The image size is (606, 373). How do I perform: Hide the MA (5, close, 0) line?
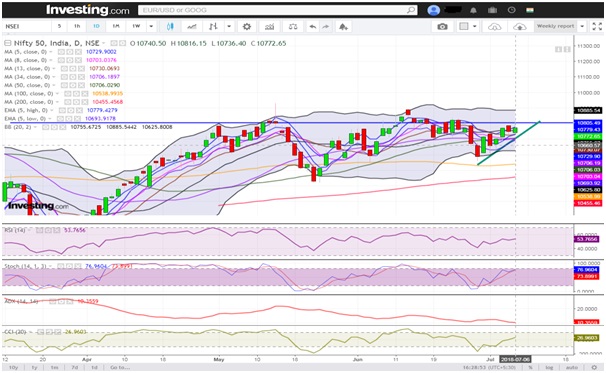(61, 52)
